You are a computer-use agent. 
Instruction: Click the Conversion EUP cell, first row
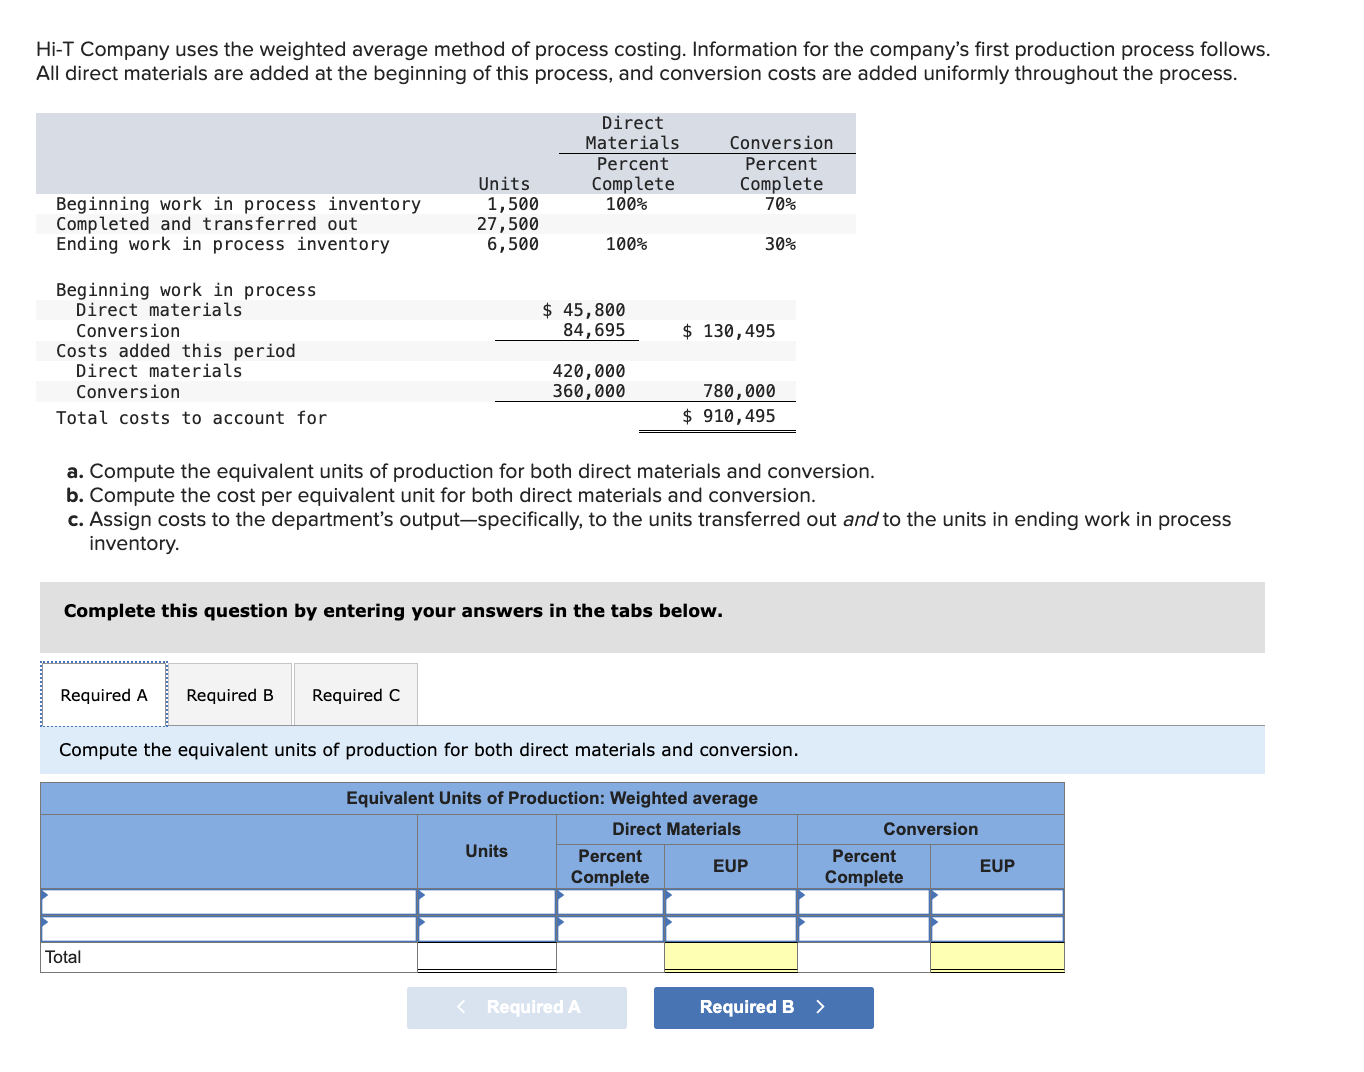[996, 901]
